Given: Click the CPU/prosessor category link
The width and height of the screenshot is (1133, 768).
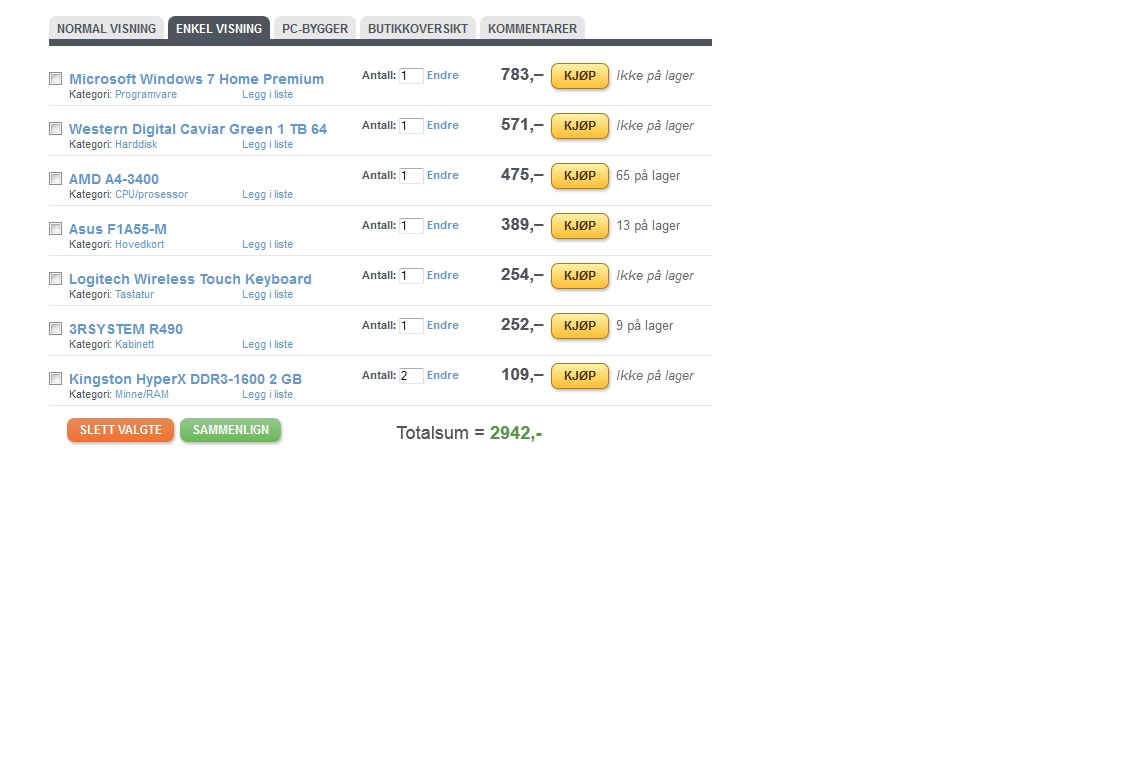Looking at the screenshot, I should [x=151, y=194].
